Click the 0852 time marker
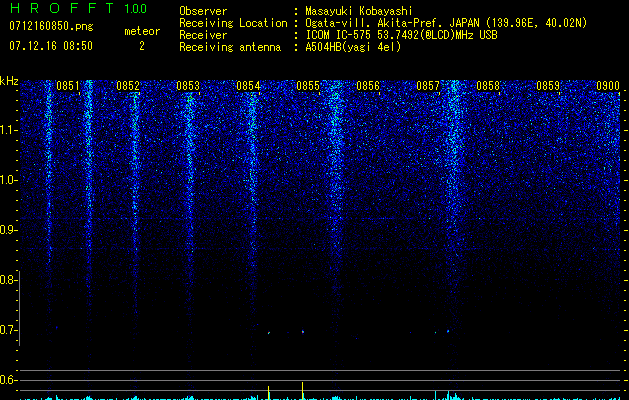This screenshot has height=400, width=629. pos(128,86)
